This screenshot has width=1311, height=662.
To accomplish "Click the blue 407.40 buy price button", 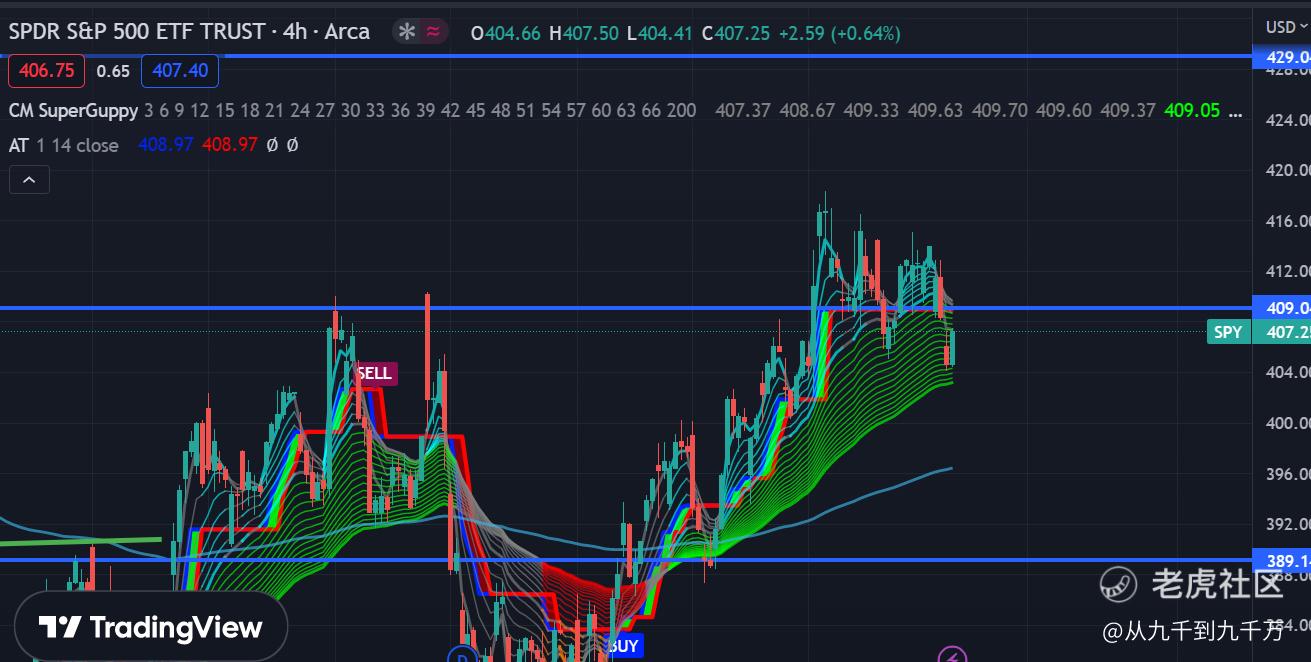I will (x=180, y=71).
